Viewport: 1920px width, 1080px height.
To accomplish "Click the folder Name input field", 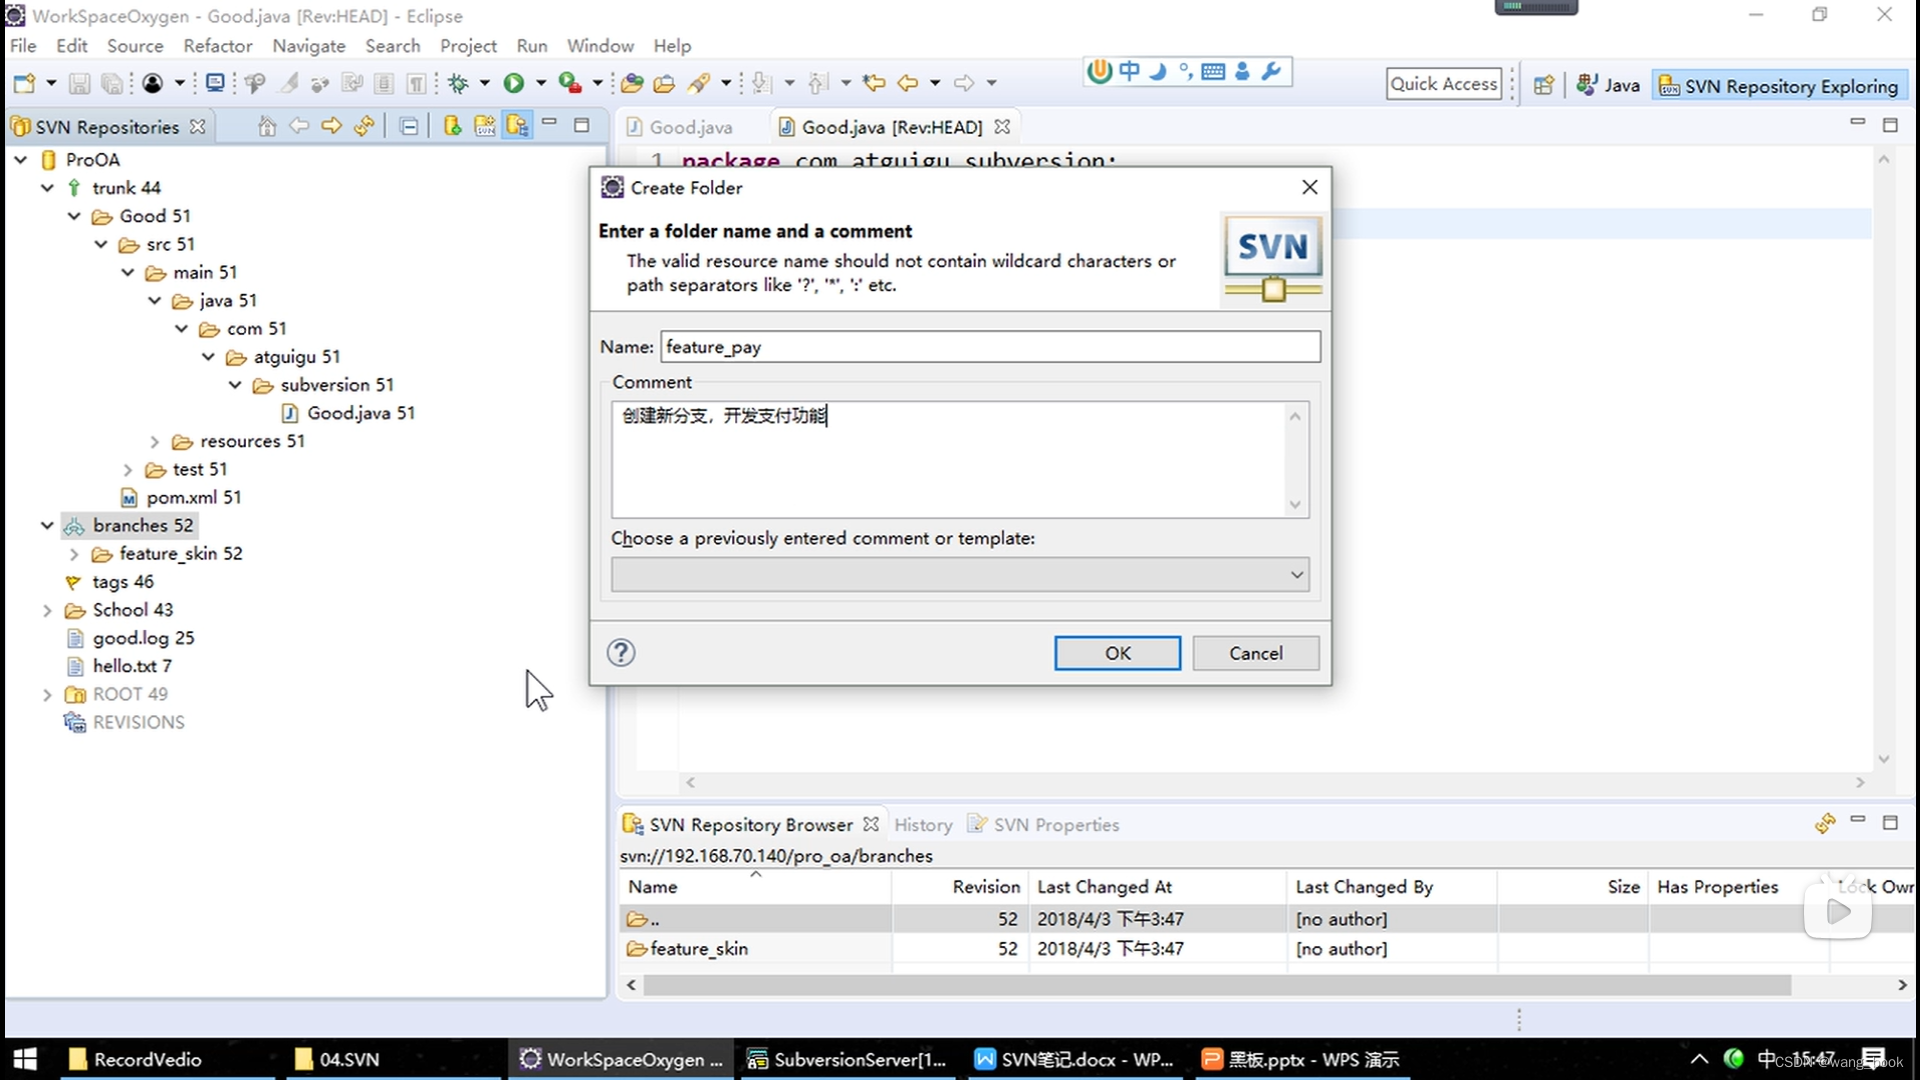I will (x=990, y=347).
